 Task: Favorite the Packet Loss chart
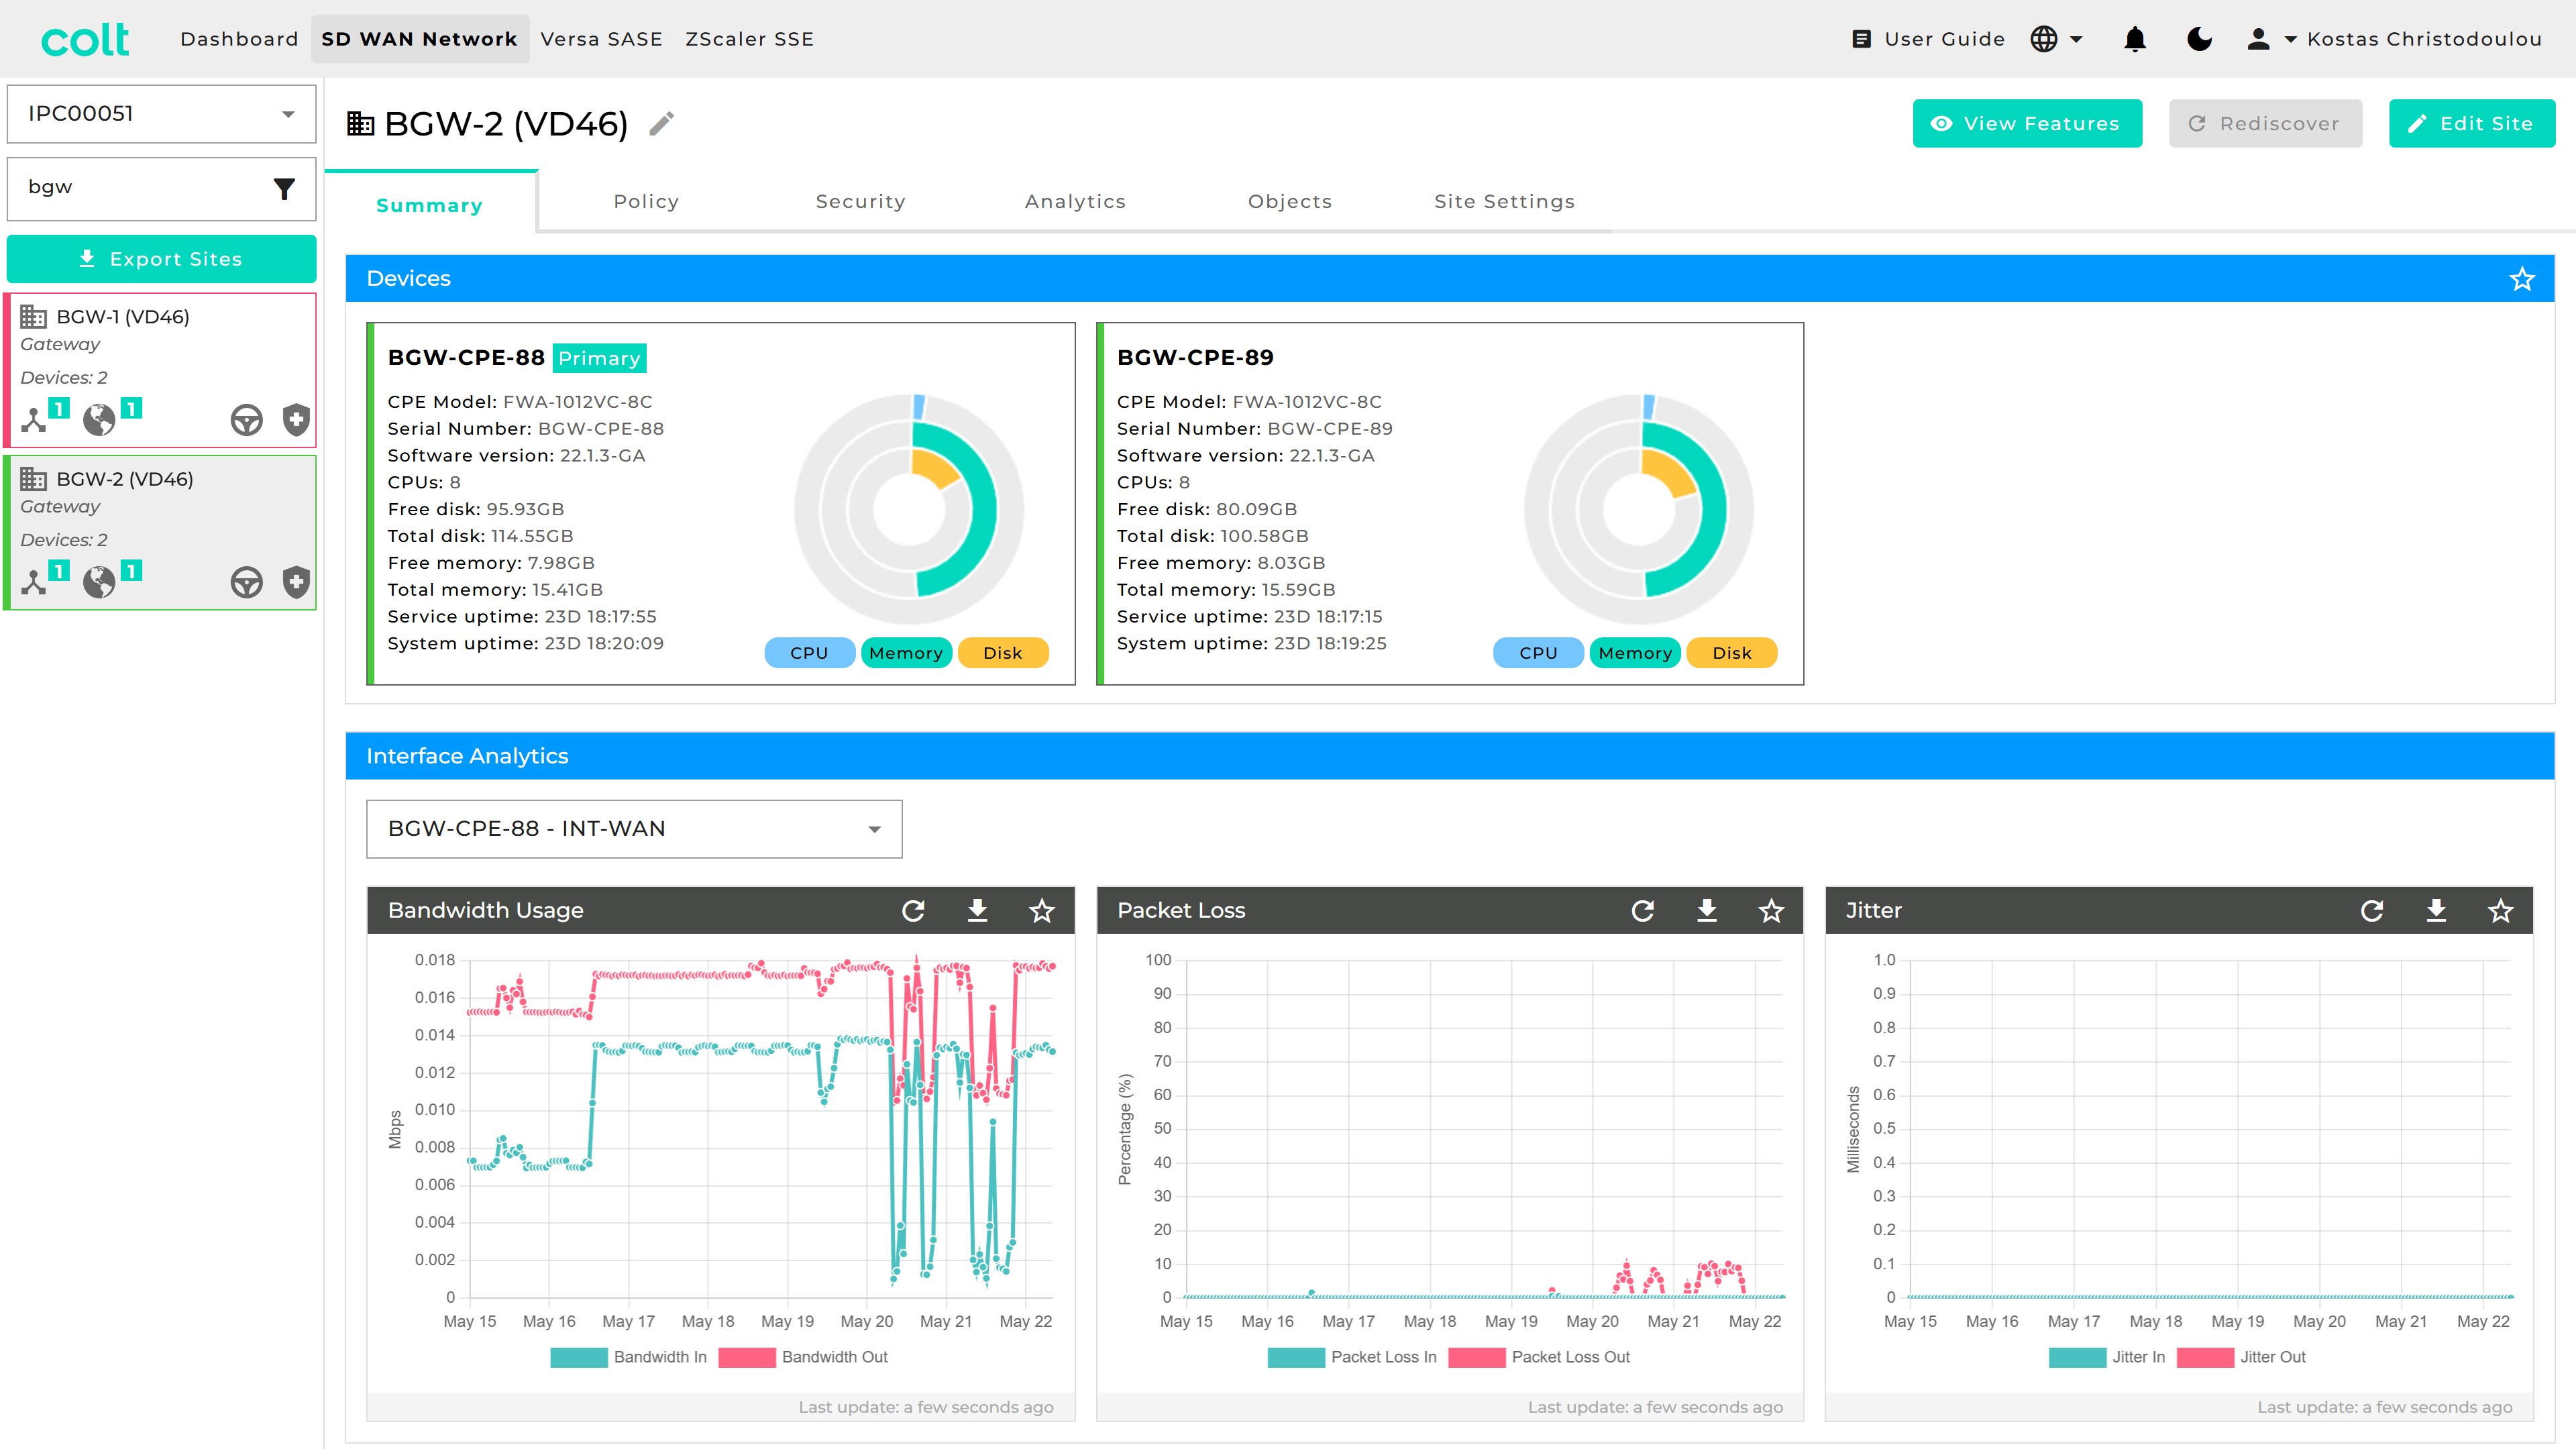point(1771,911)
